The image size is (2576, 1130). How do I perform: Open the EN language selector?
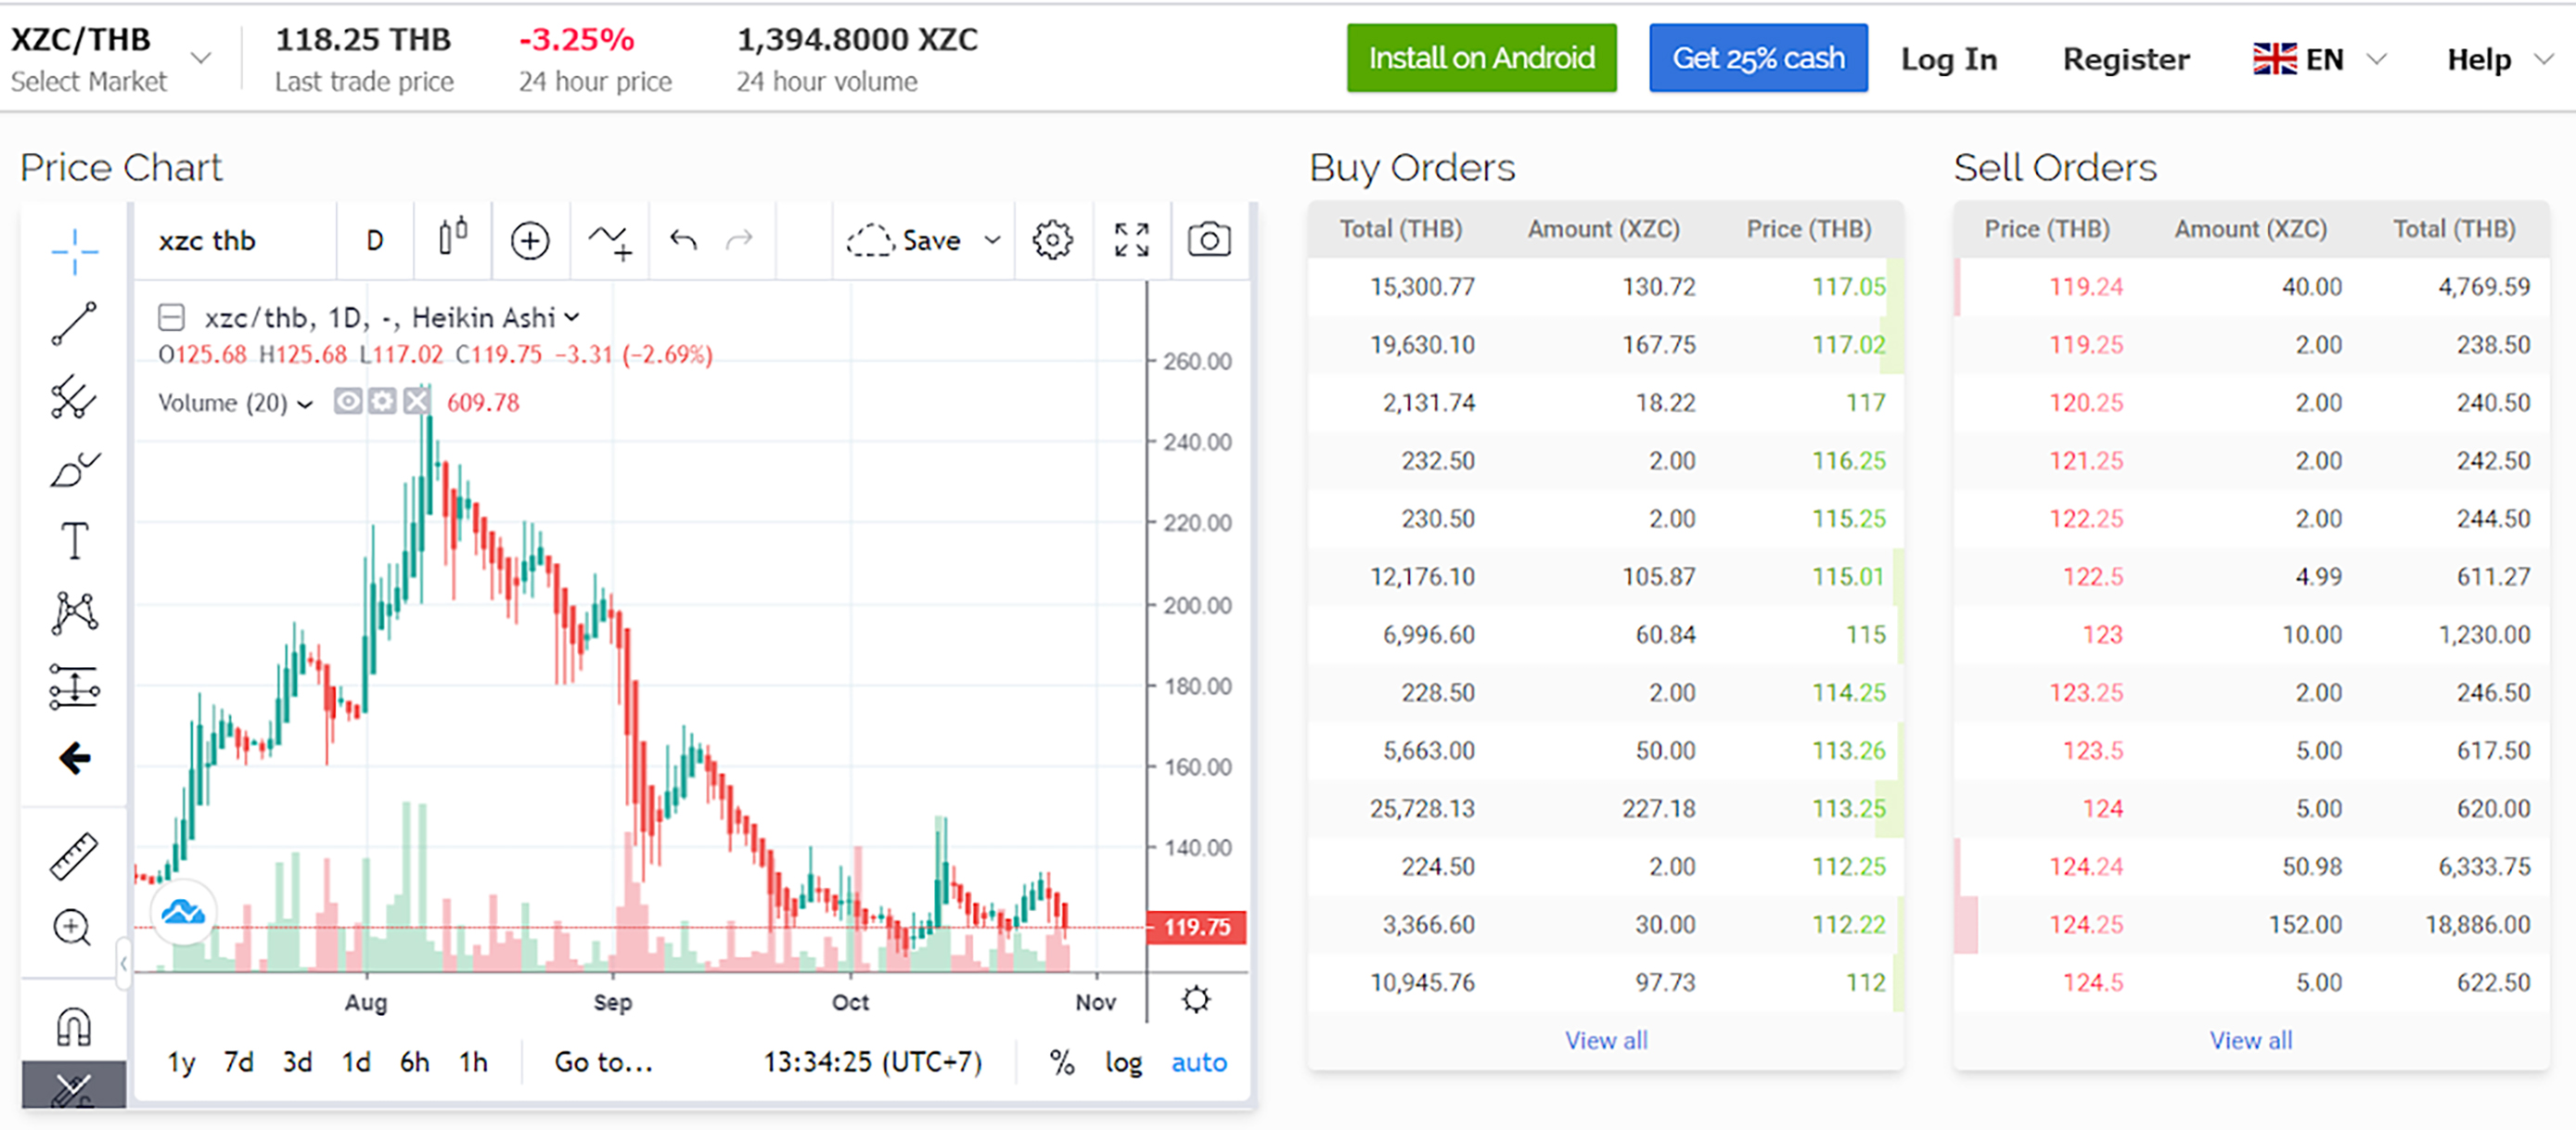click(2320, 58)
